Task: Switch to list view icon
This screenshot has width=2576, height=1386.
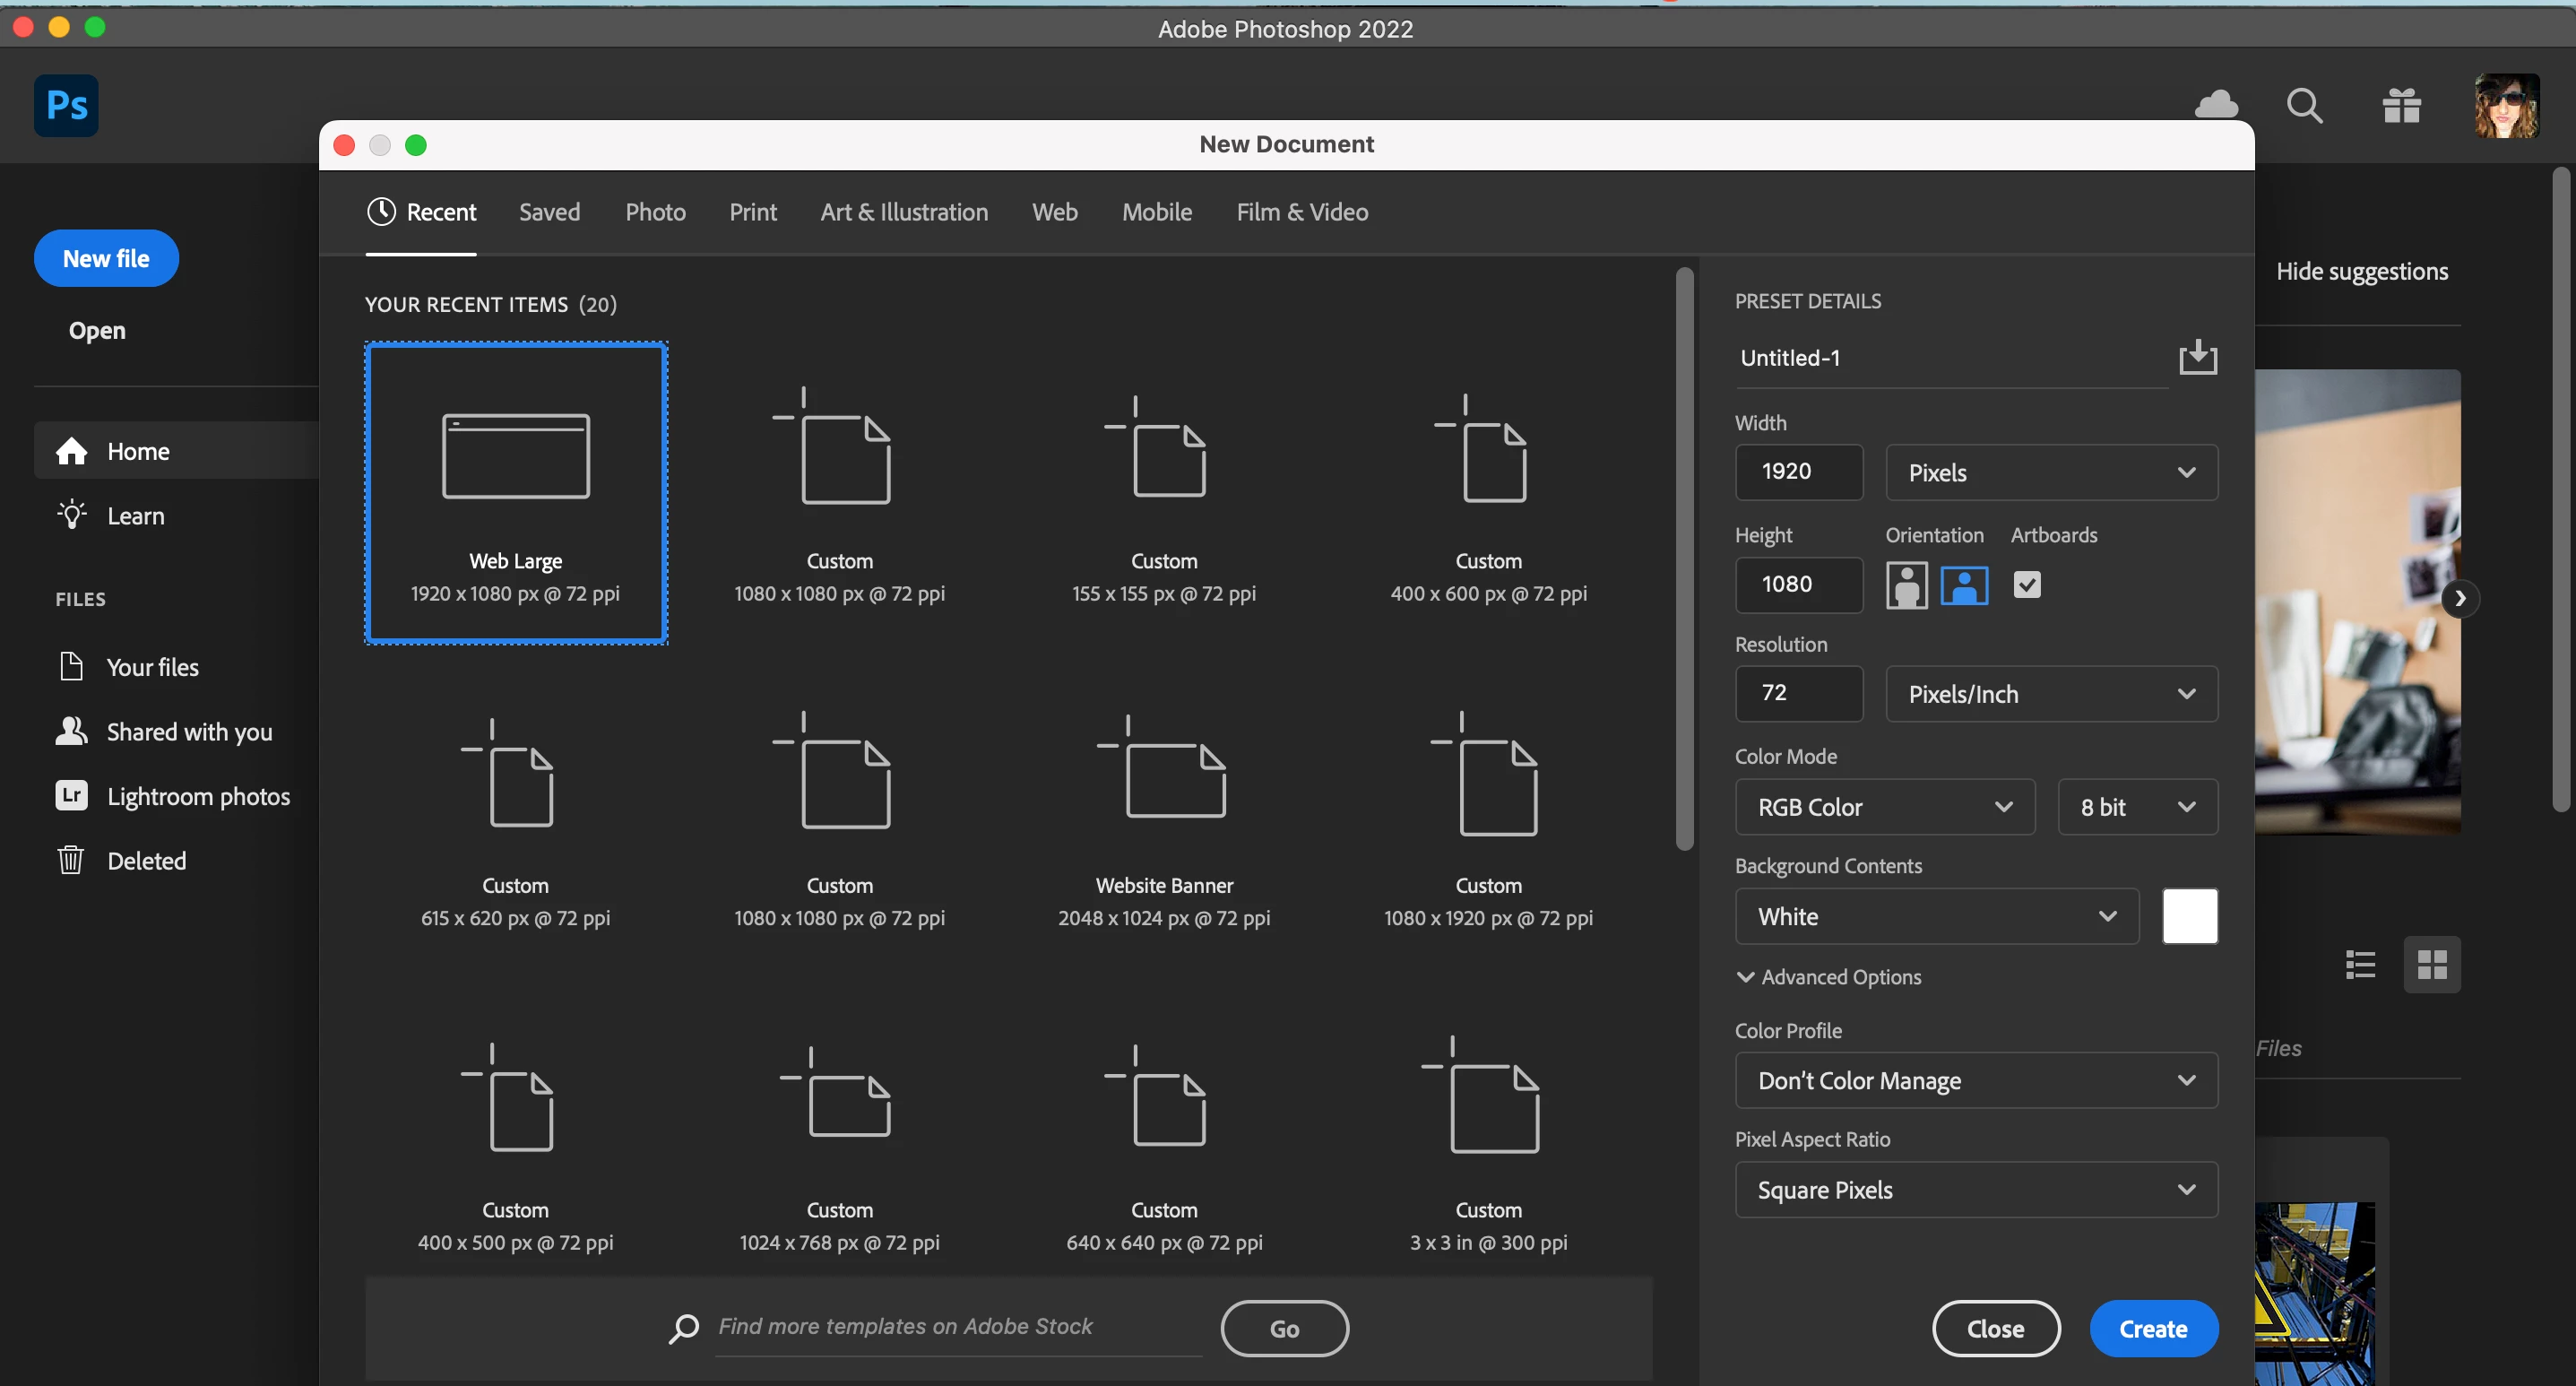Action: pyautogui.click(x=2360, y=964)
